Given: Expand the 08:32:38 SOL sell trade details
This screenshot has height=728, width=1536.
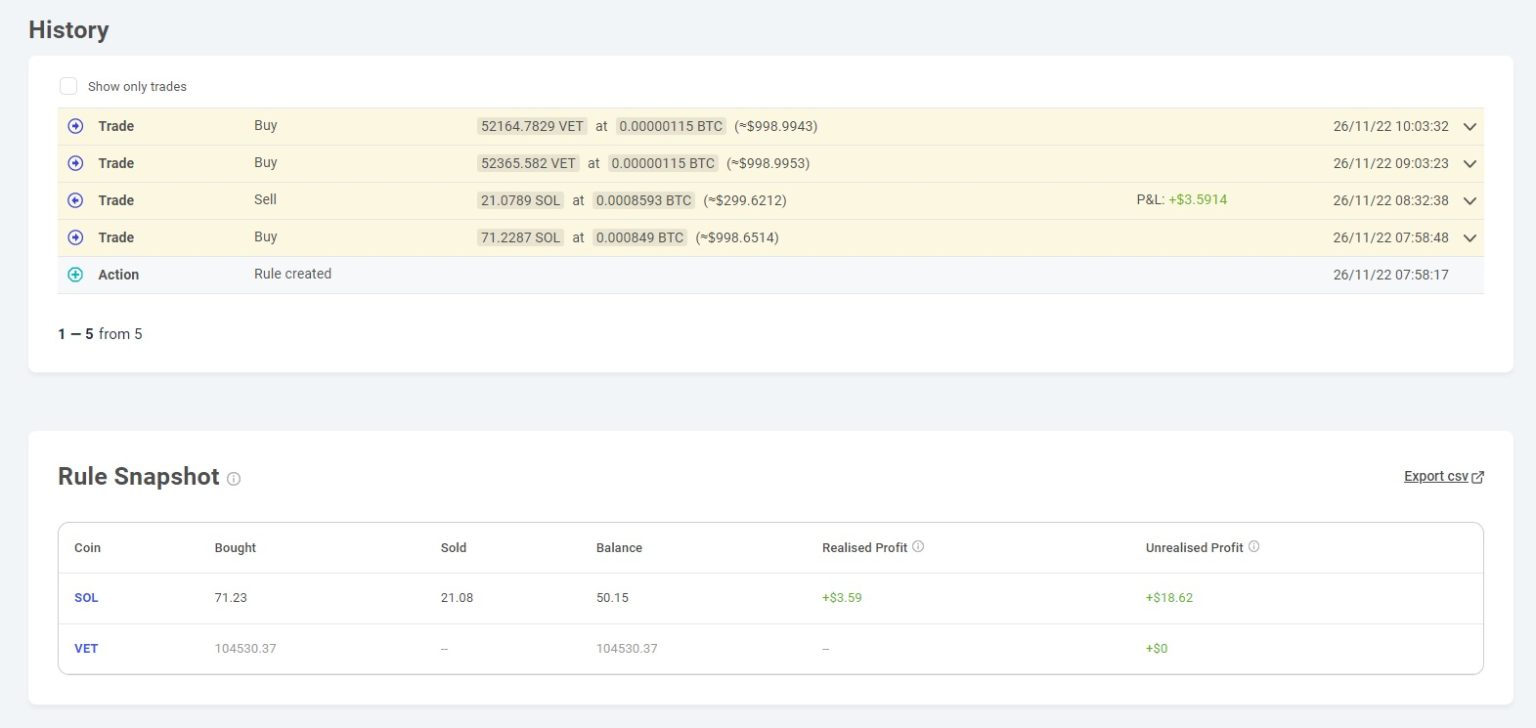Looking at the screenshot, I should click(1469, 200).
